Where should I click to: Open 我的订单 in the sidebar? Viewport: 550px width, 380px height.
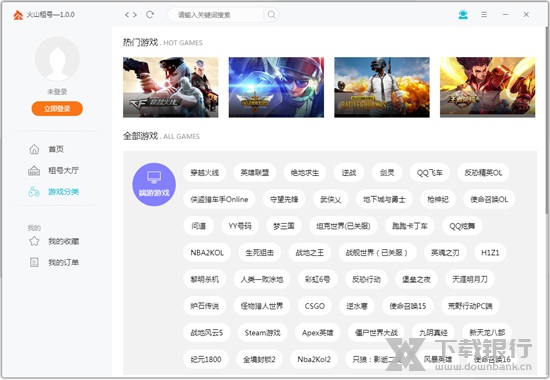63,262
